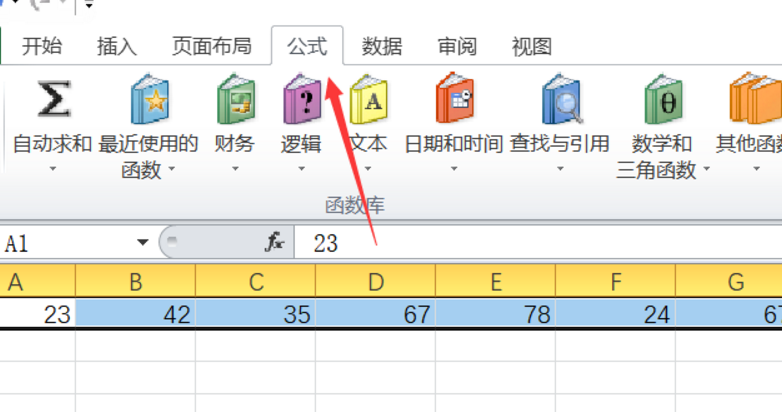Image resolution: width=782 pixels, height=412 pixels.
Task: Click the 查找与引用 label
Action: [x=560, y=144]
